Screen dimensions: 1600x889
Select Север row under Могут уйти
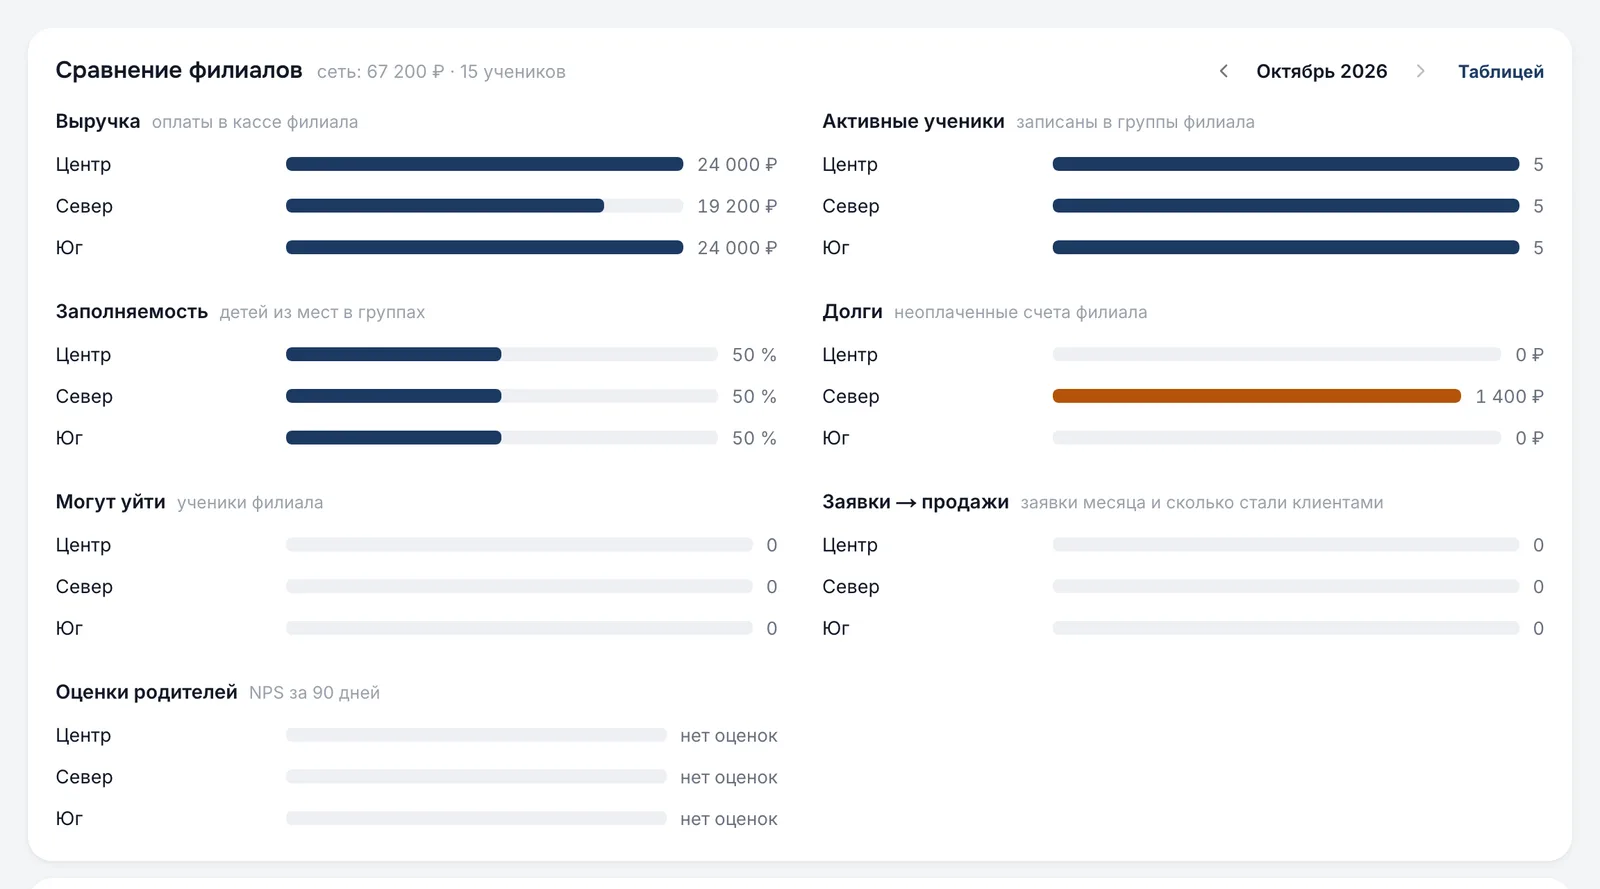(x=416, y=586)
